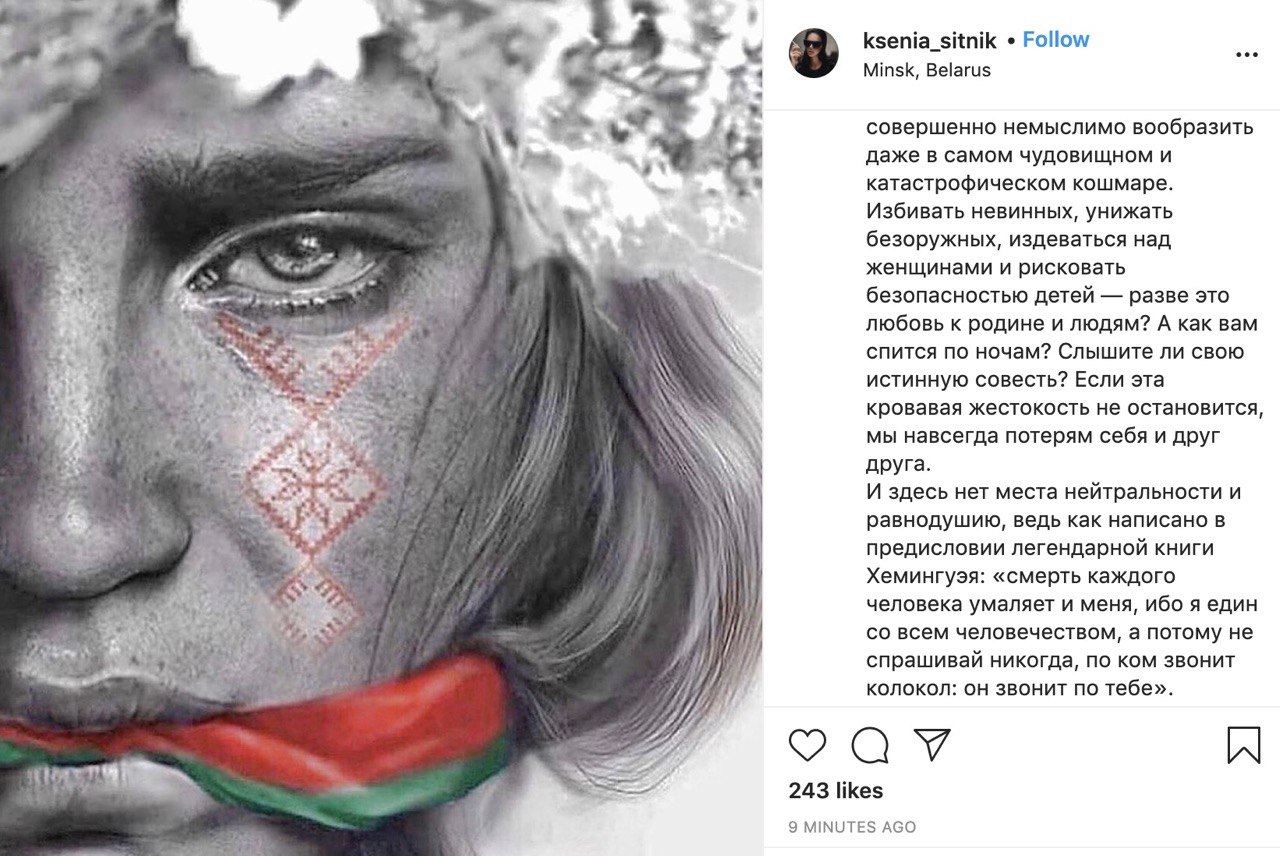Share the post via paper plane icon
Viewport: 1280px width, 856px height.
[932, 744]
